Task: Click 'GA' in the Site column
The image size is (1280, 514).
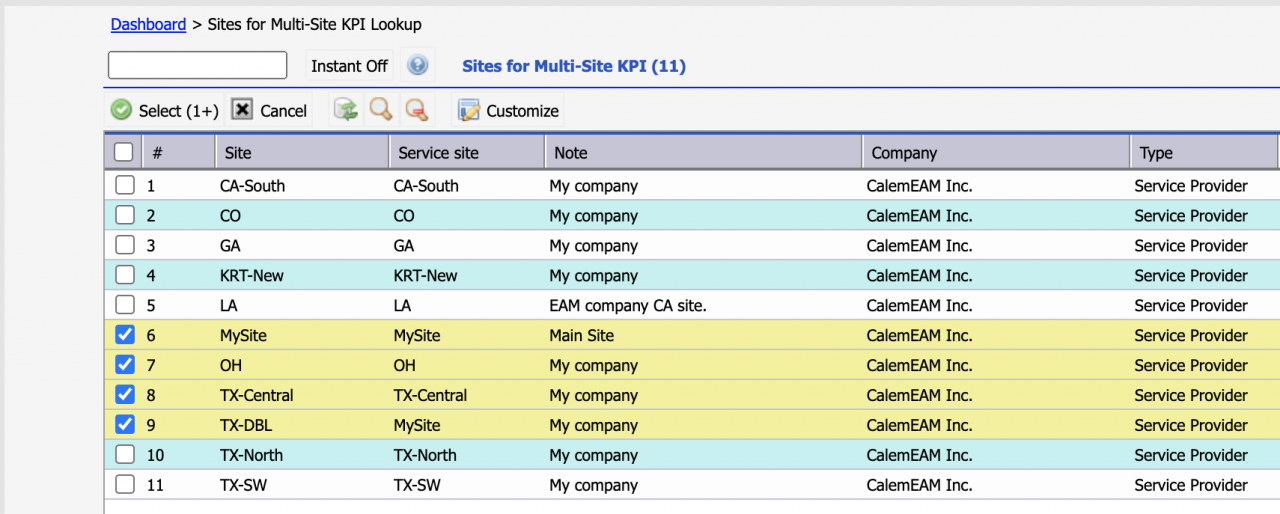Action: point(230,245)
